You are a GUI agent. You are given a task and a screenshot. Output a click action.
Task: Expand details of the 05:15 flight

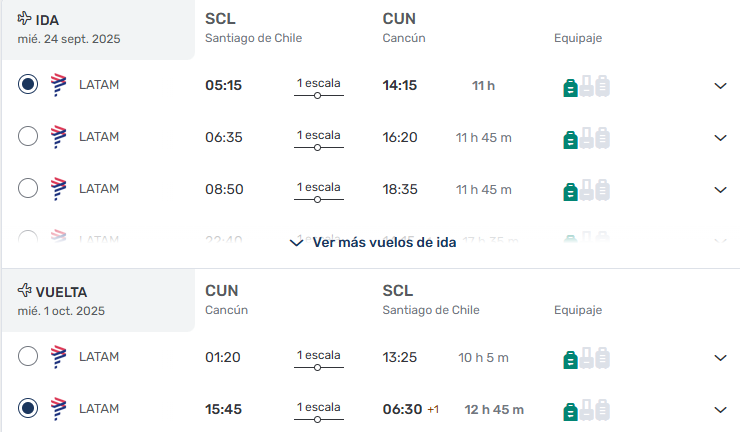pyautogui.click(x=720, y=86)
